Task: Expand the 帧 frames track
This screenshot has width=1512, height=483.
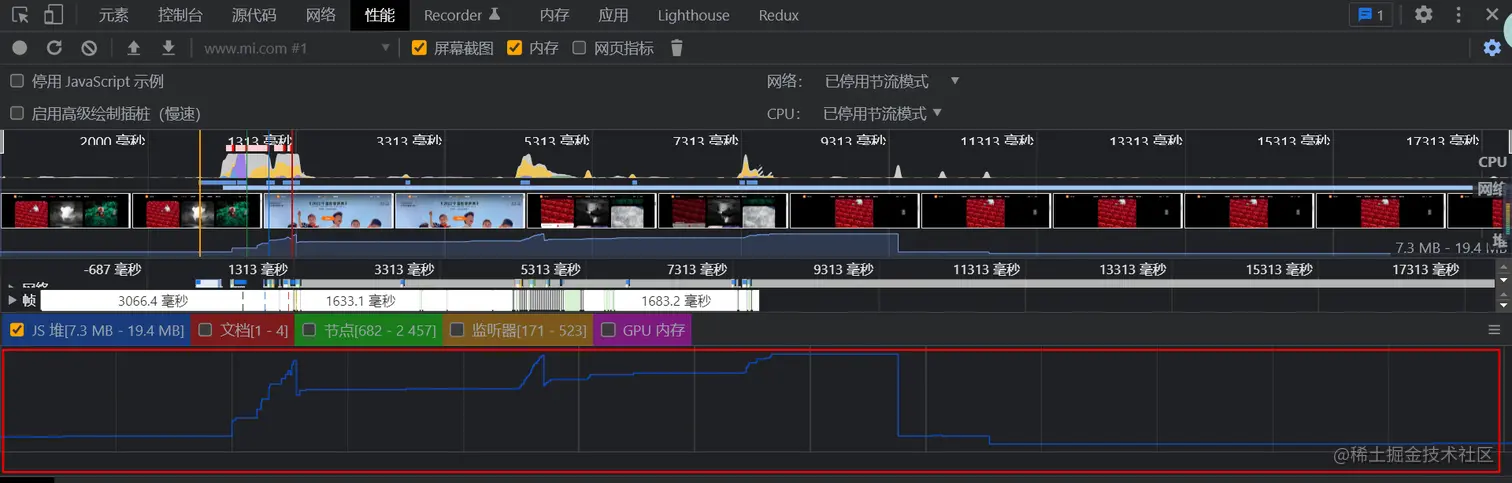Action: coord(12,300)
